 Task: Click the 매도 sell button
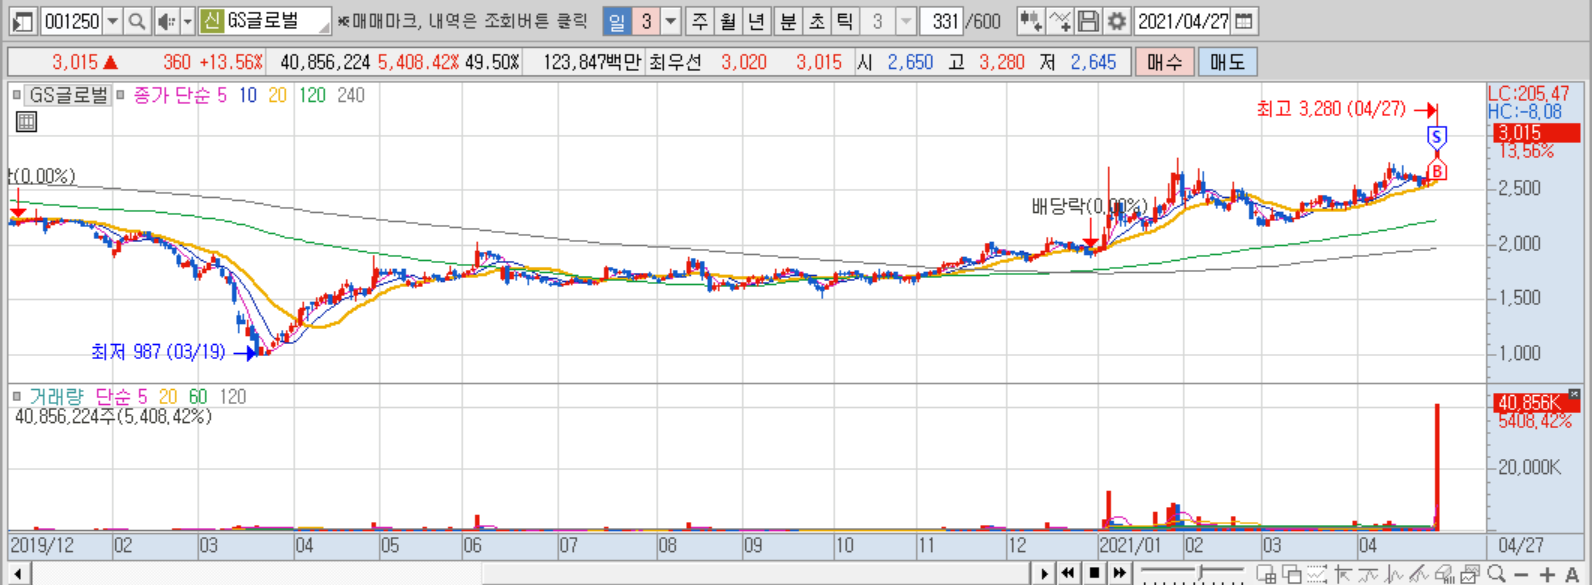pyautogui.click(x=1227, y=62)
